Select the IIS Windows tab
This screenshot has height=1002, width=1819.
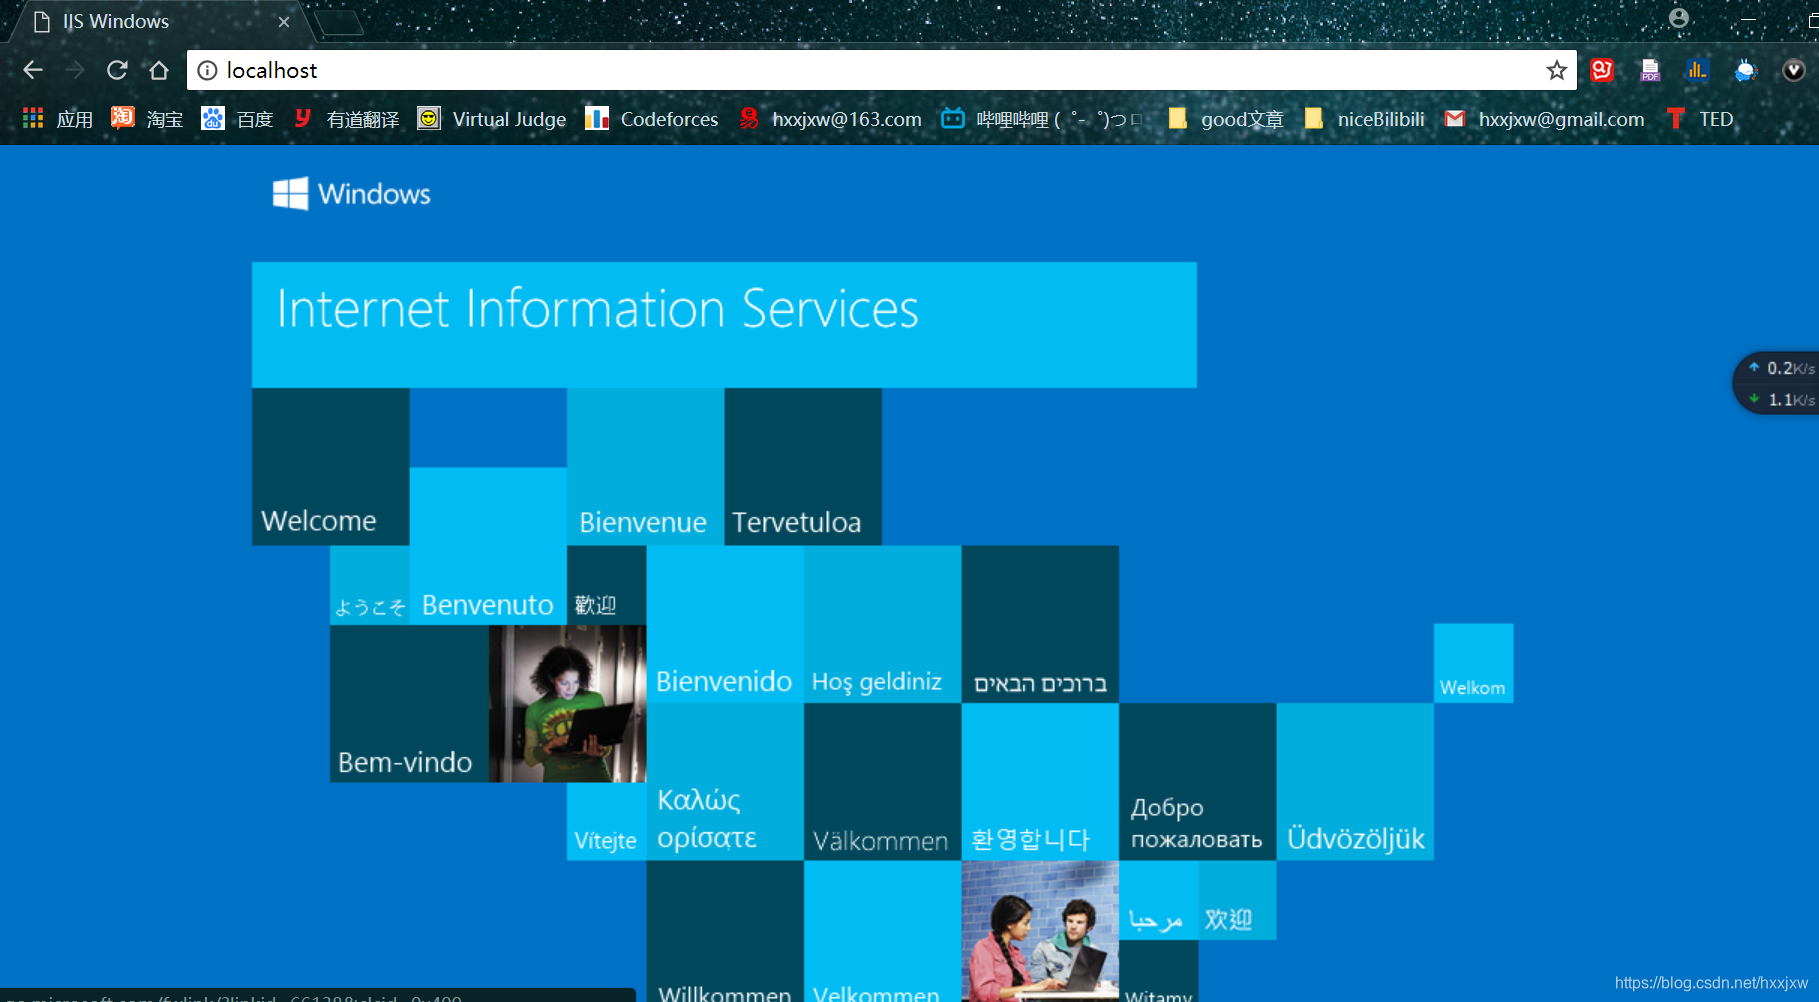point(160,22)
